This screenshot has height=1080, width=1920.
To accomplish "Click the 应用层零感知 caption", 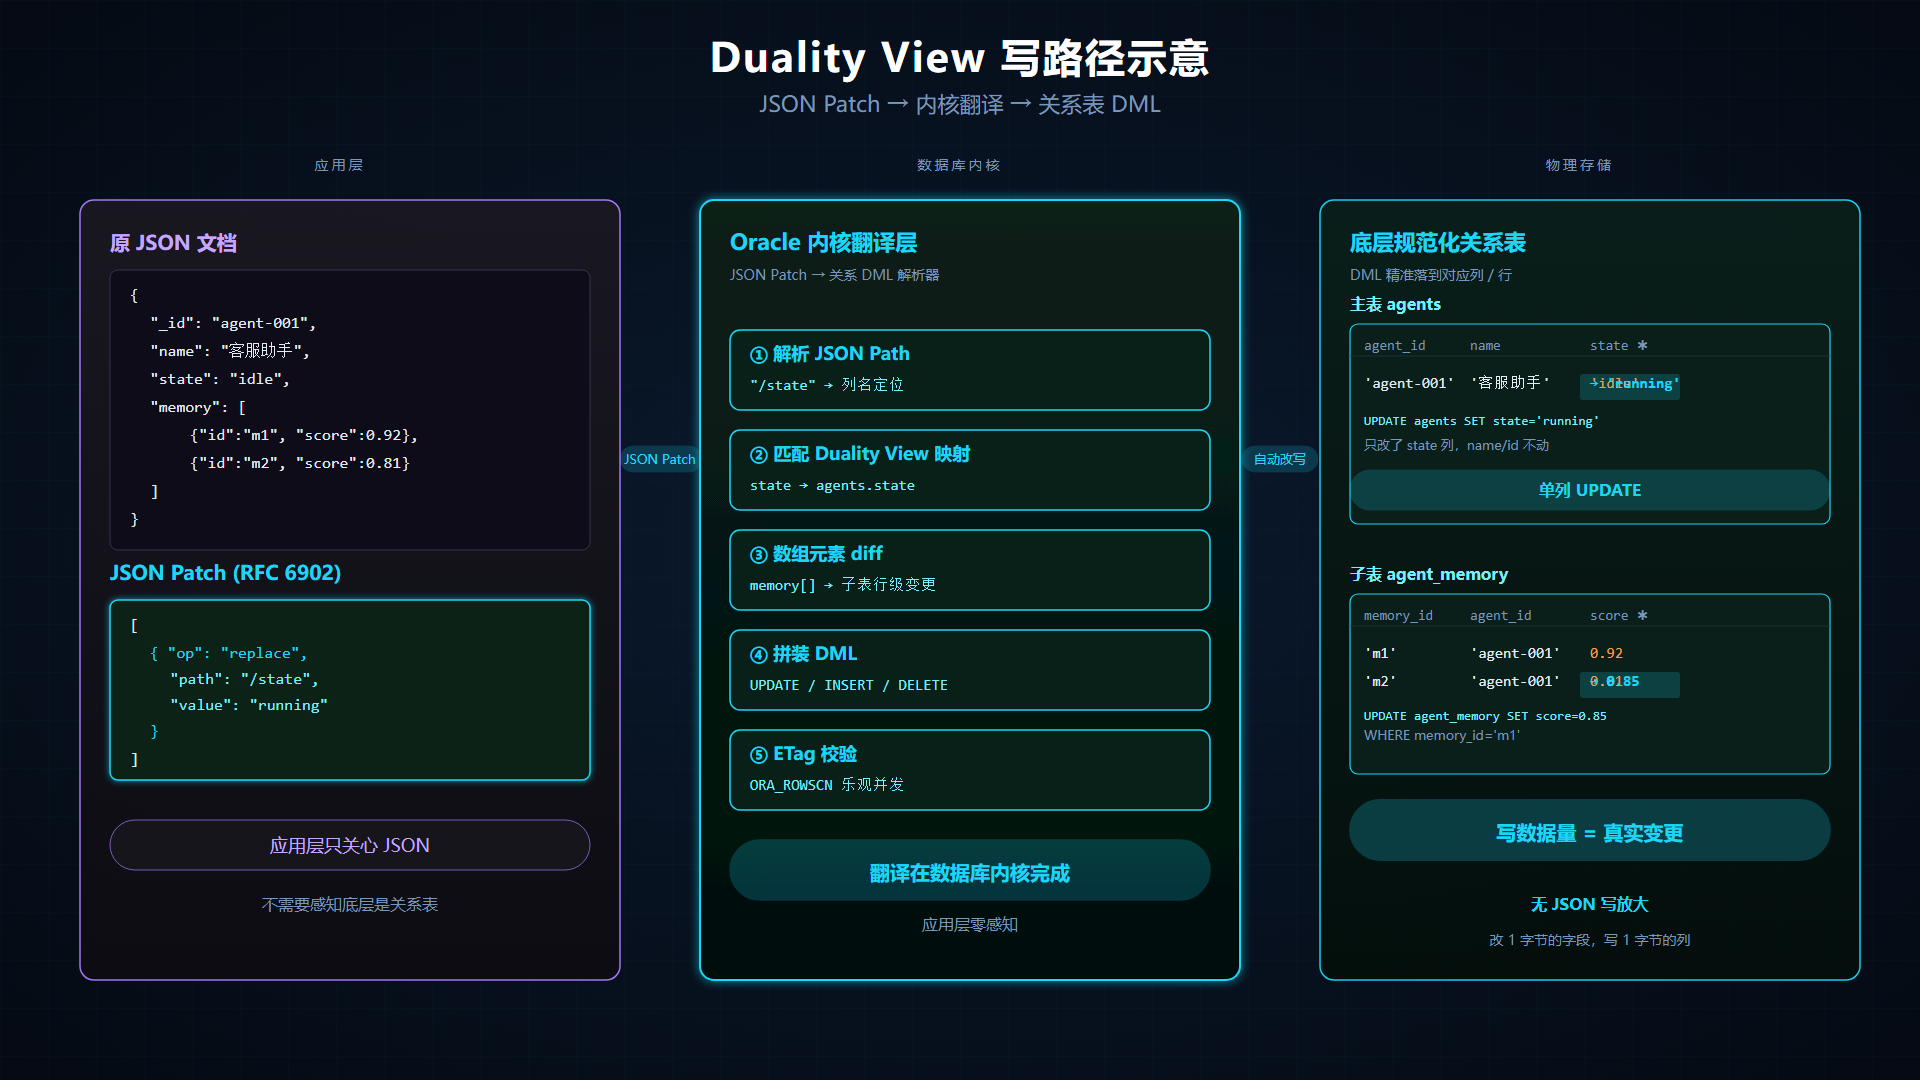I will pos(970,925).
